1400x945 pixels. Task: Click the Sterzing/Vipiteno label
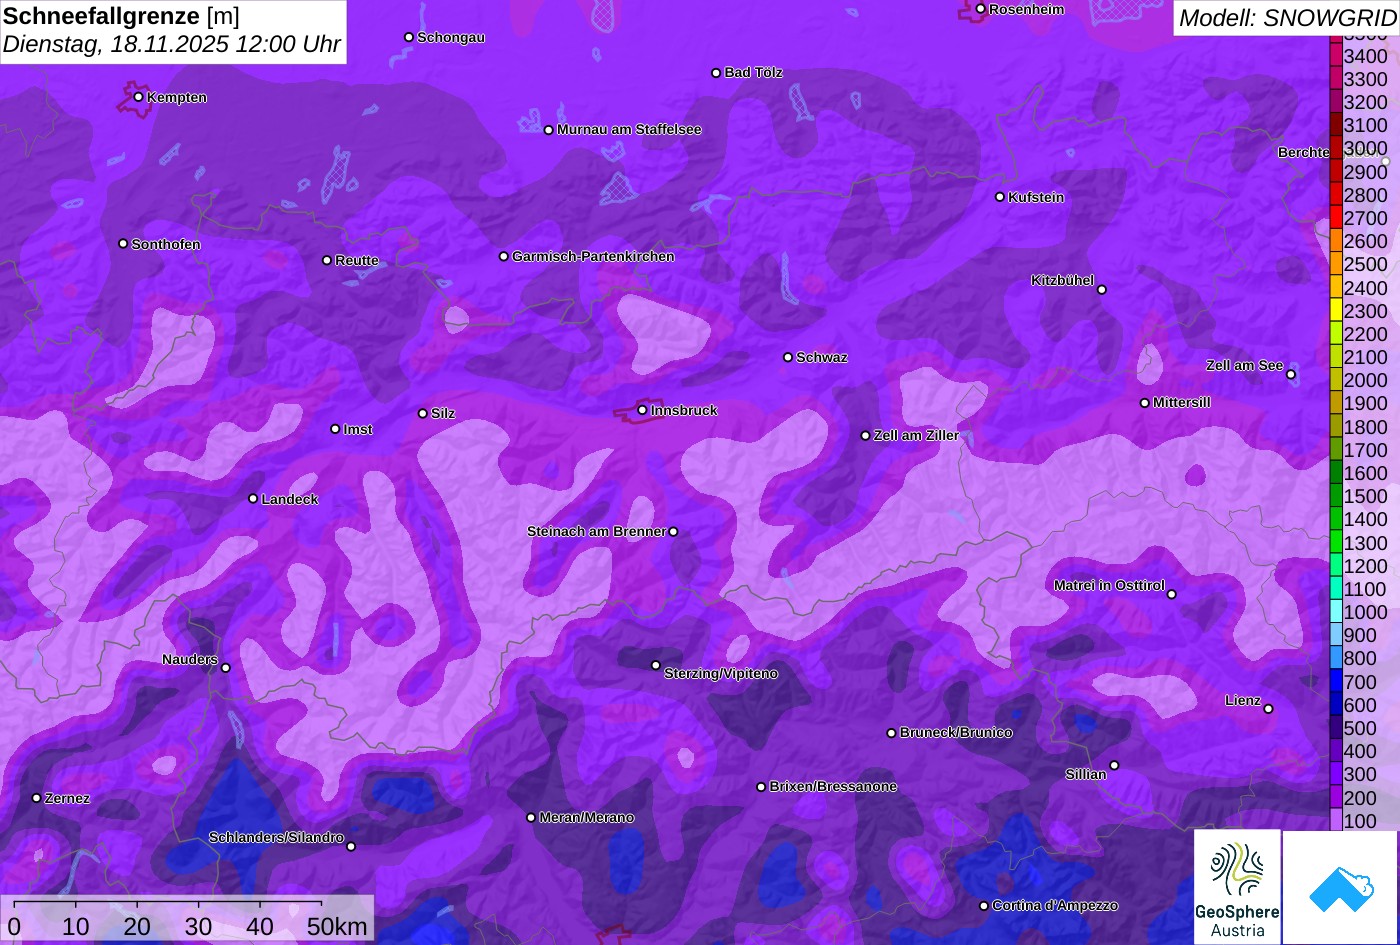721,674
